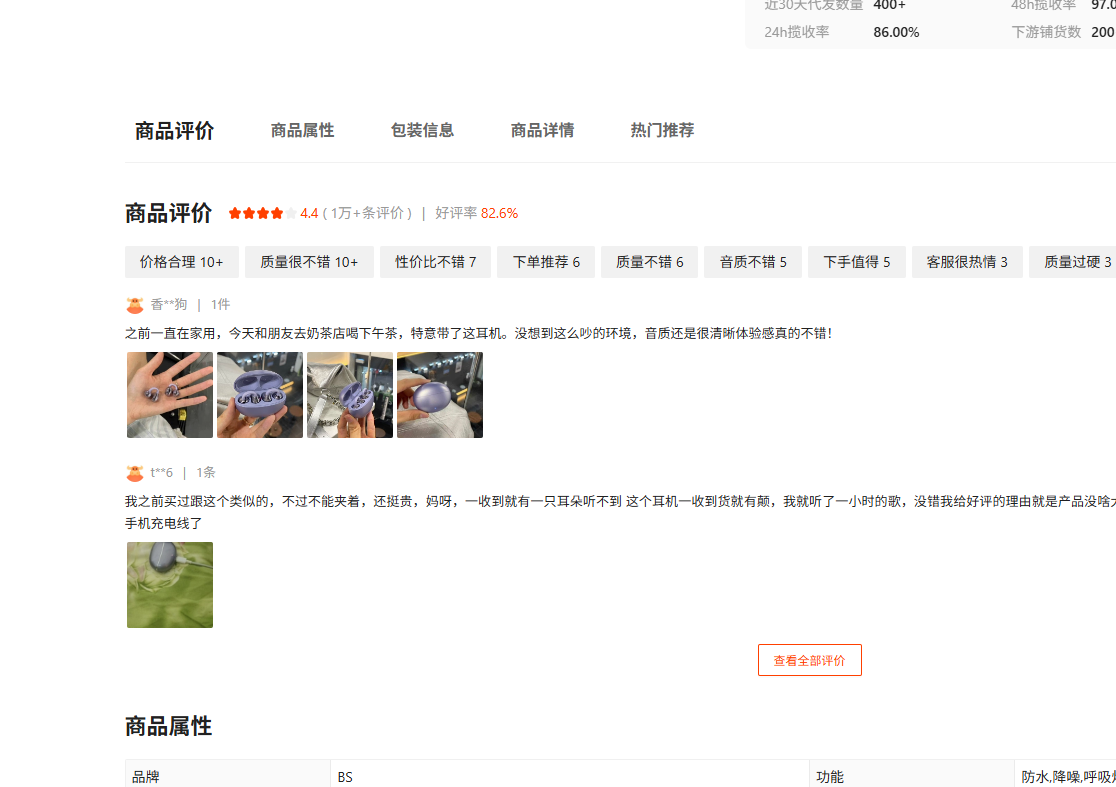
Task: View photo of earbud case beside silver bag
Action: coord(350,395)
